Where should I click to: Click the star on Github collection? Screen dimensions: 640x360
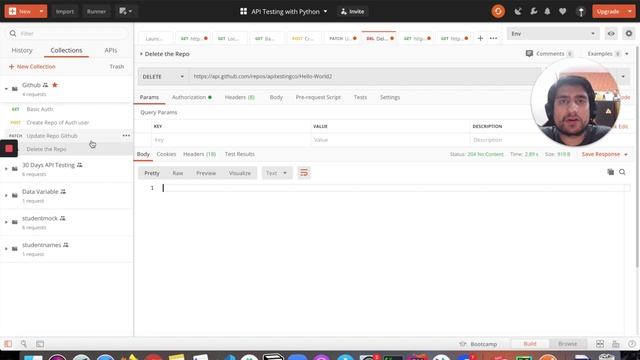pyautogui.click(x=55, y=85)
